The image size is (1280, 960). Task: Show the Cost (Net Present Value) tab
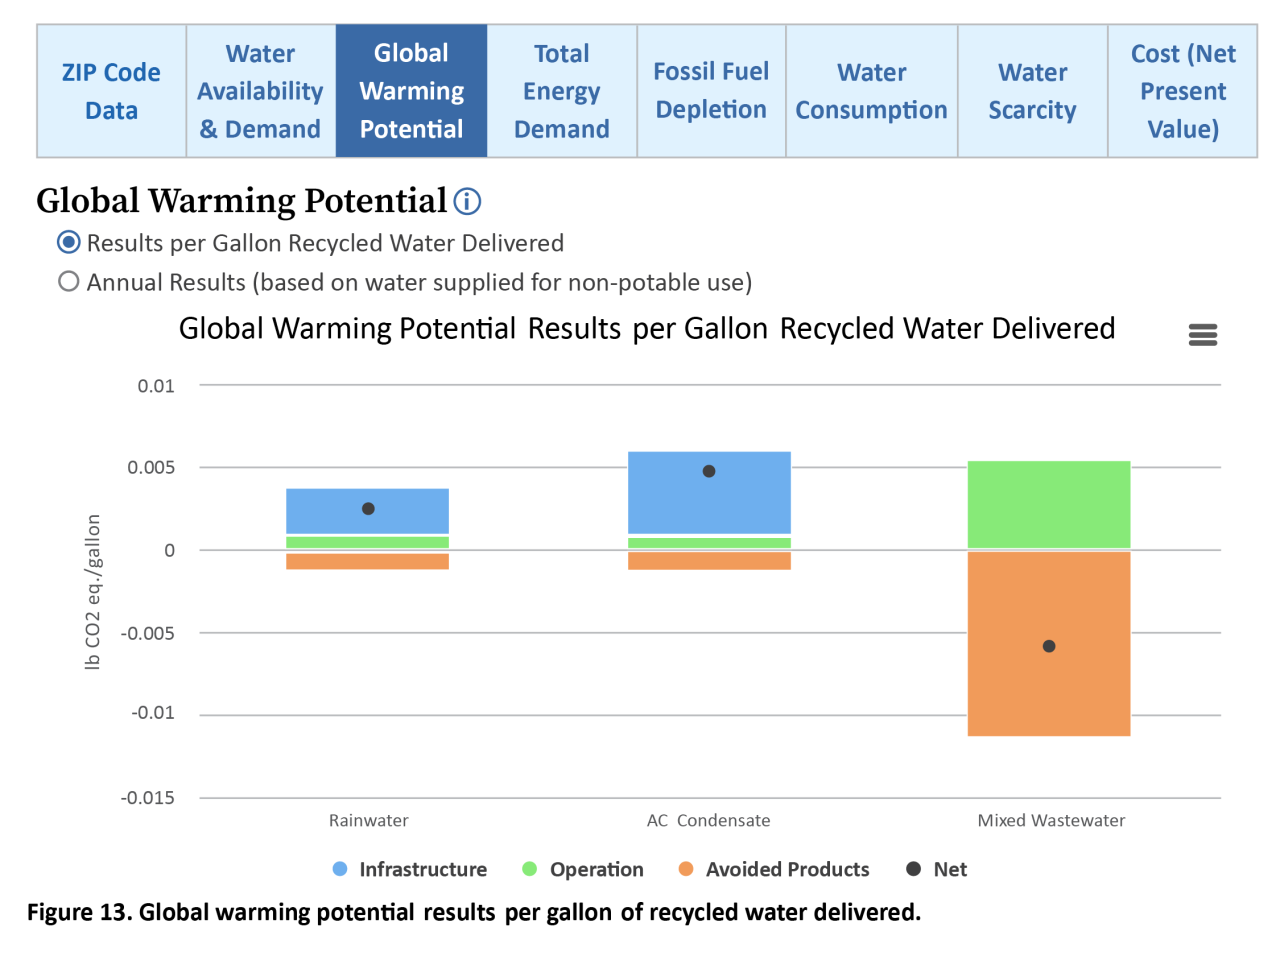click(x=1182, y=91)
